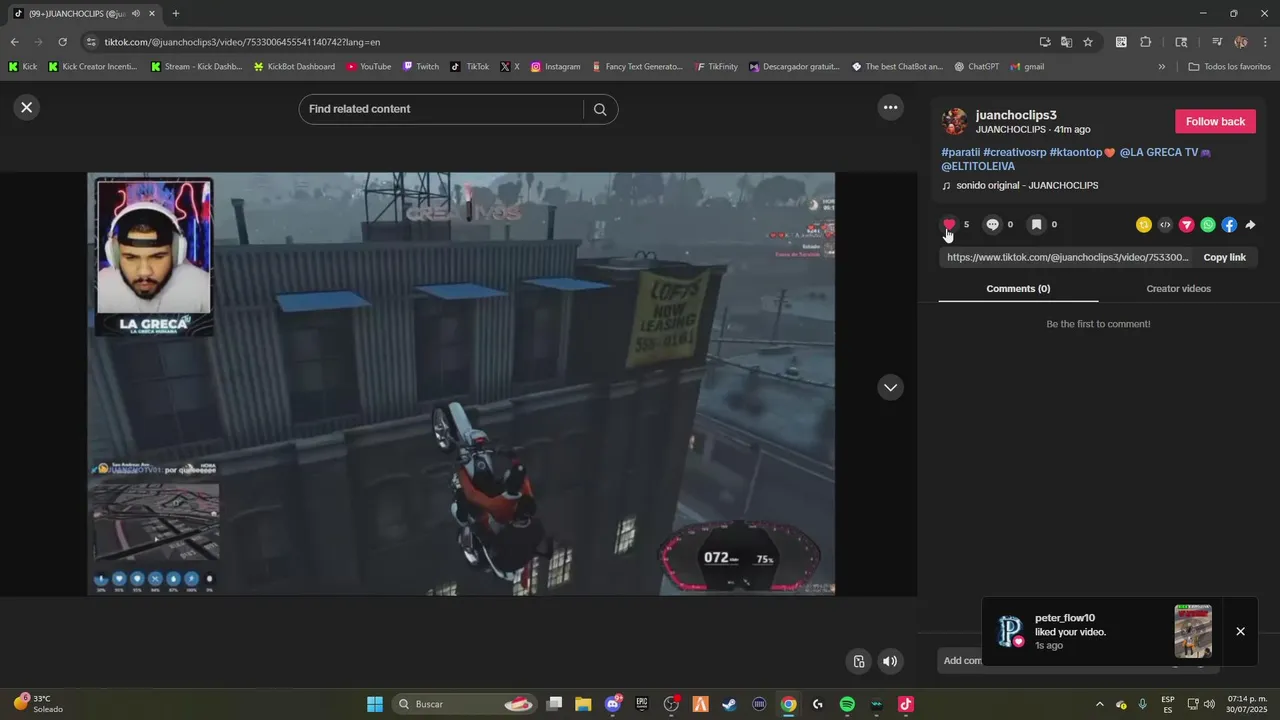
Task: Open the three-dots more options menu
Action: click(890, 107)
